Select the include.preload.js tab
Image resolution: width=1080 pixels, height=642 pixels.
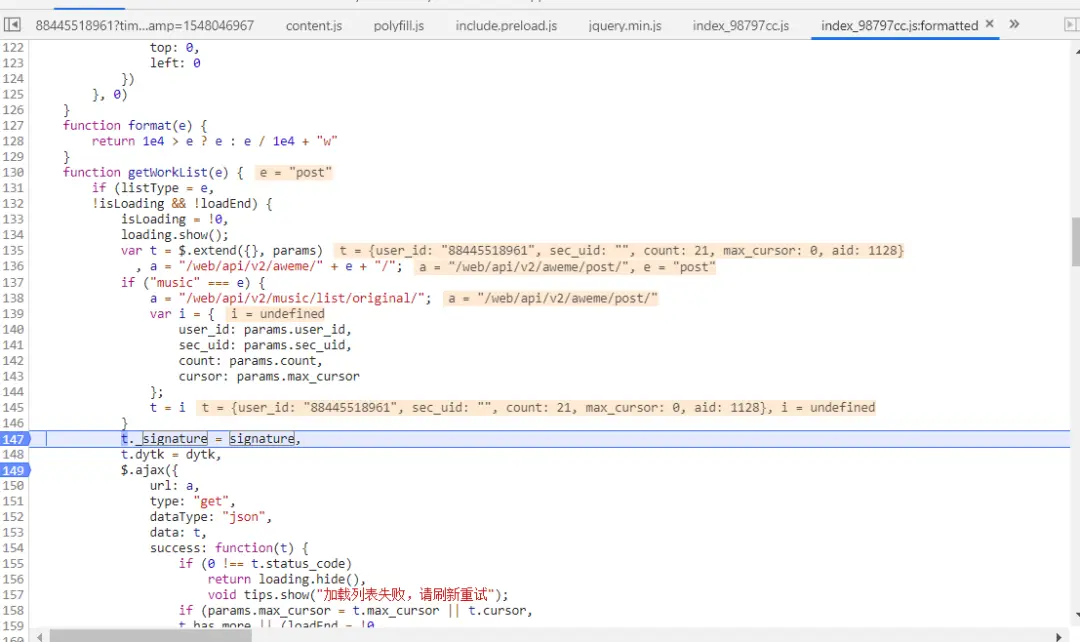tap(506, 26)
